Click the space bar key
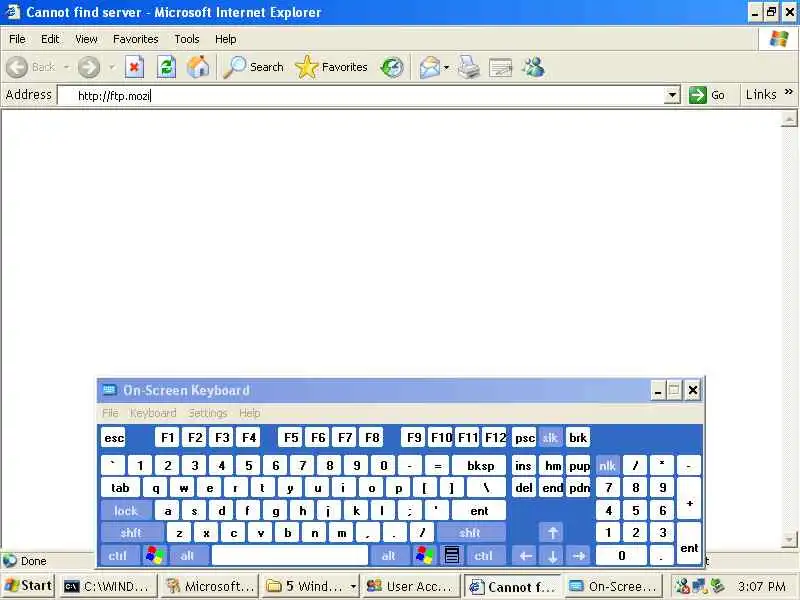This screenshot has height=600, width=800. [x=290, y=555]
